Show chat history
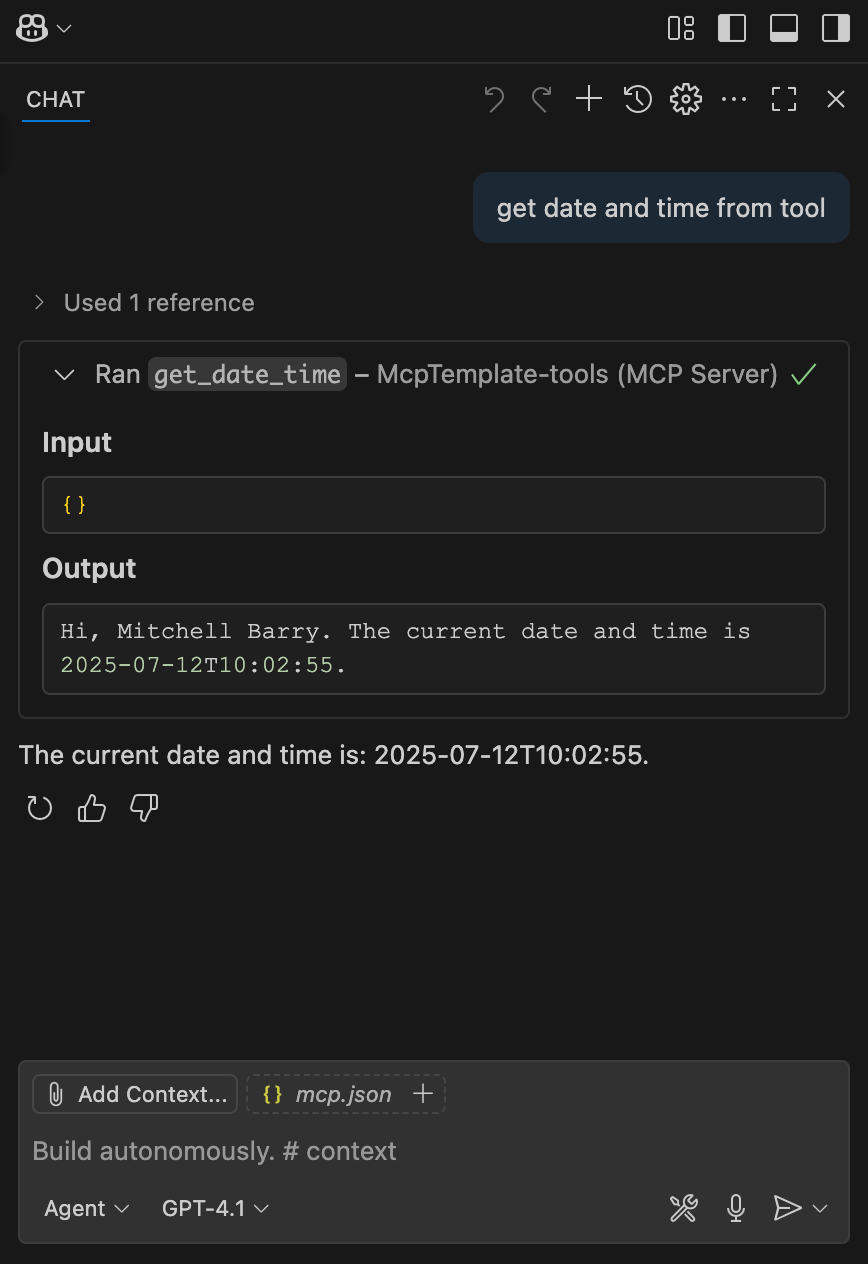Image resolution: width=868 pixels, height=1264 pixels. 638,98
